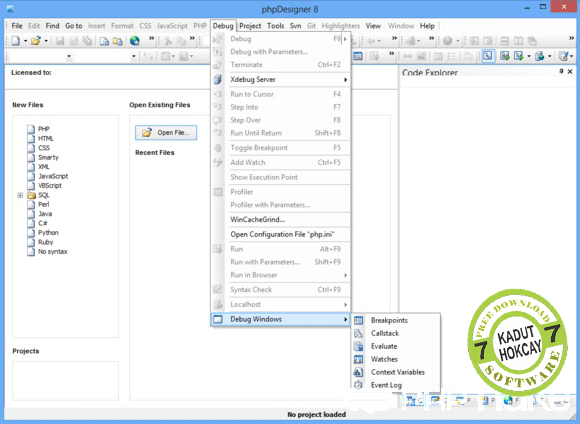Select Open Configuration File "php.ini"
Screen dimensions: 580x424
pos(281,234)
